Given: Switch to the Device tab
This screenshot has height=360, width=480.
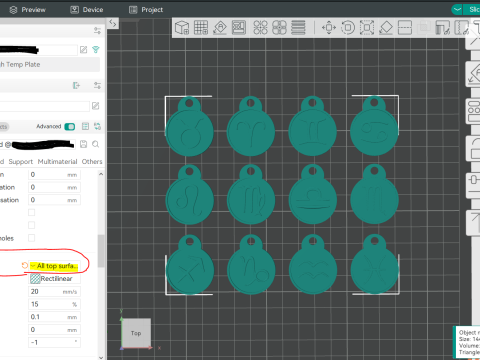Looking at the screenshot, I should pos(87,10).
